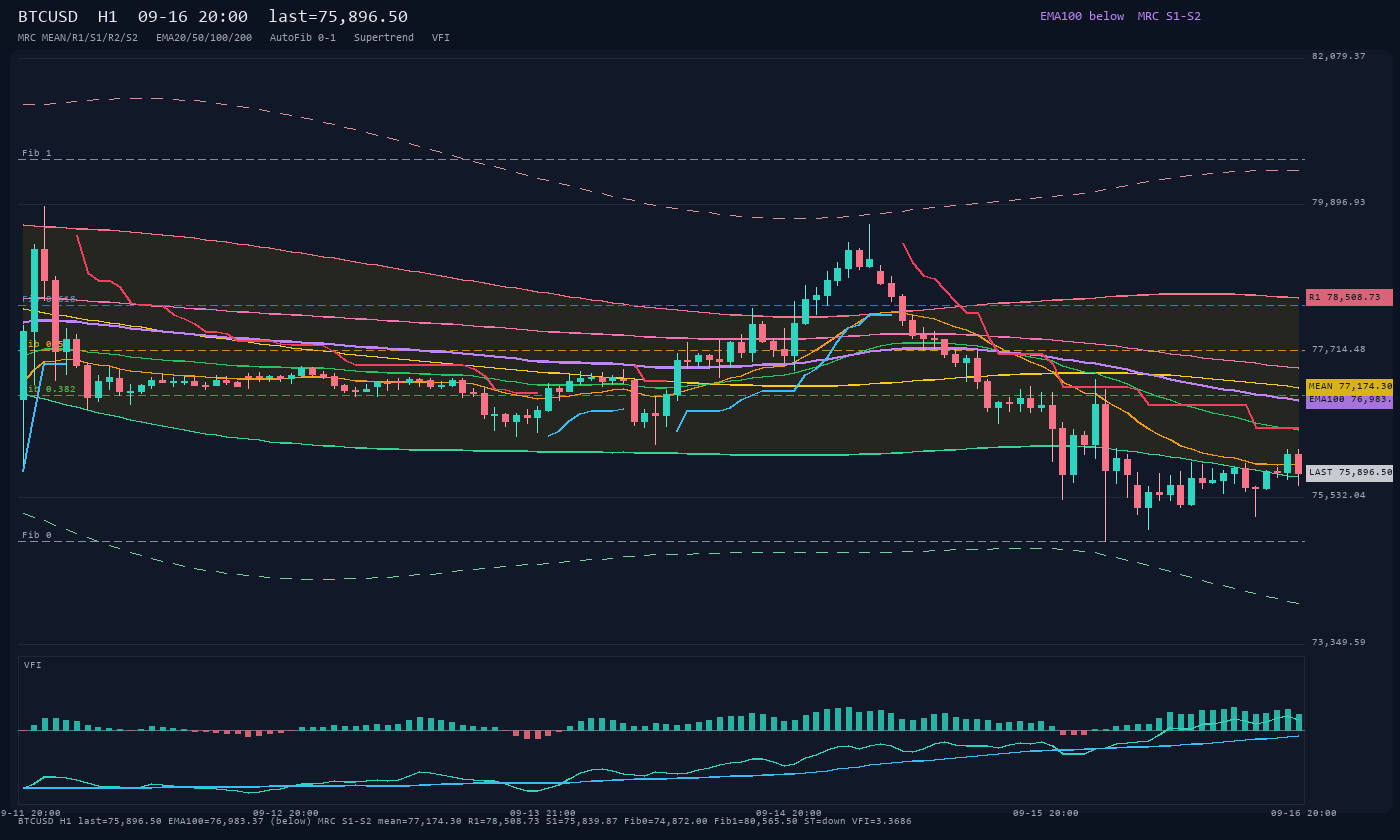The image size is (1400, 840).
Task: Select the red R1 78,508.73 price tag
Action: click(x=1349, y=297)
